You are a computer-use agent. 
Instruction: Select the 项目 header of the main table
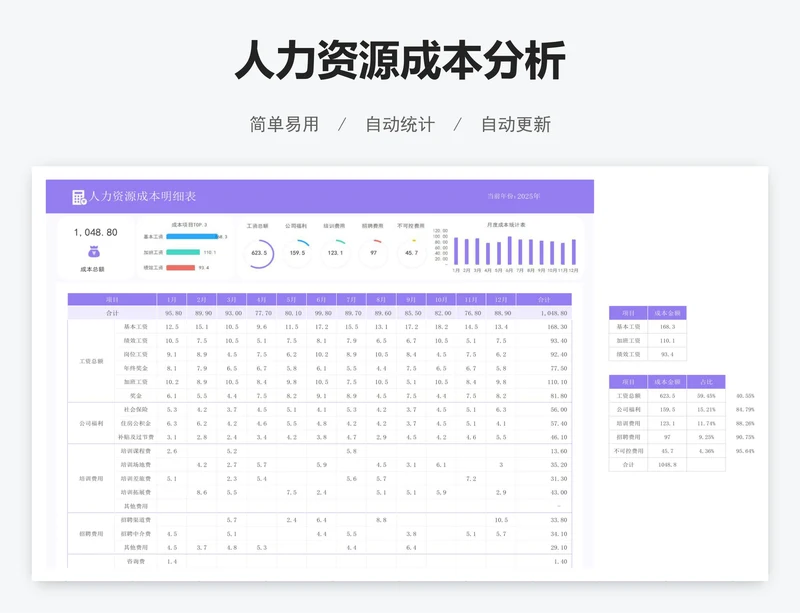(112, 300)
